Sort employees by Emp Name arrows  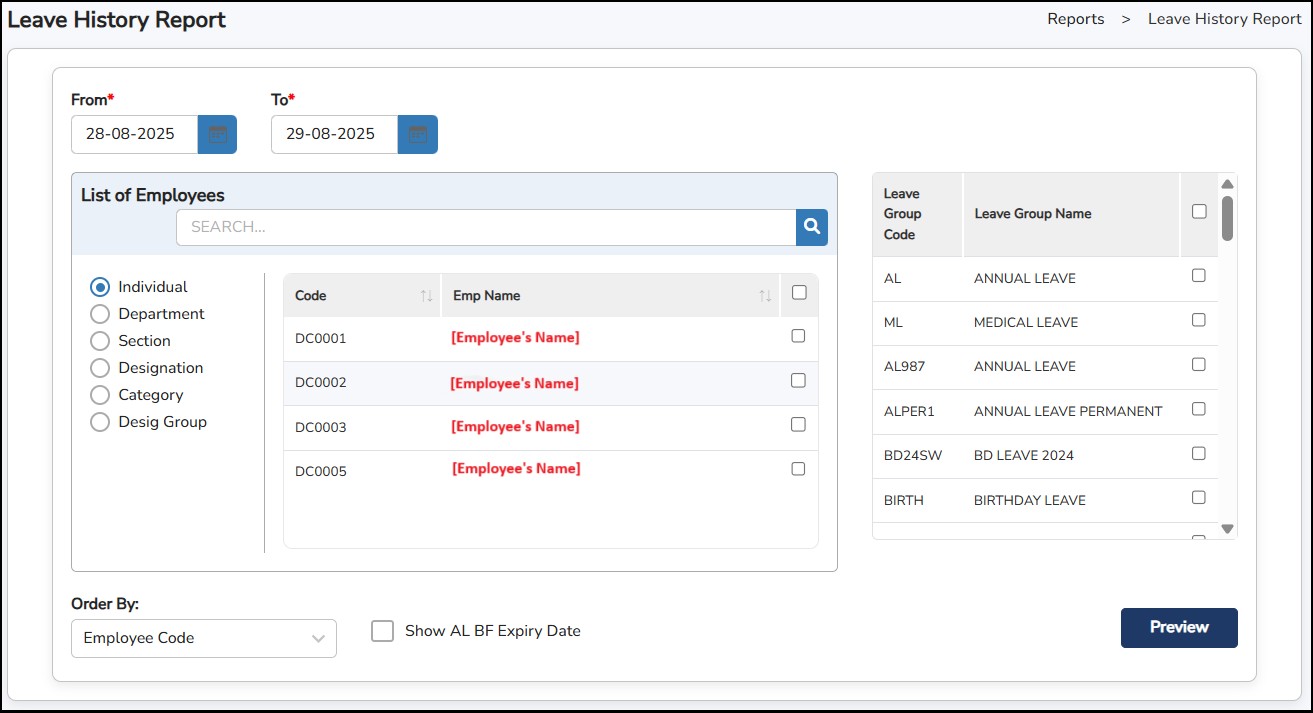pos(765,296)
